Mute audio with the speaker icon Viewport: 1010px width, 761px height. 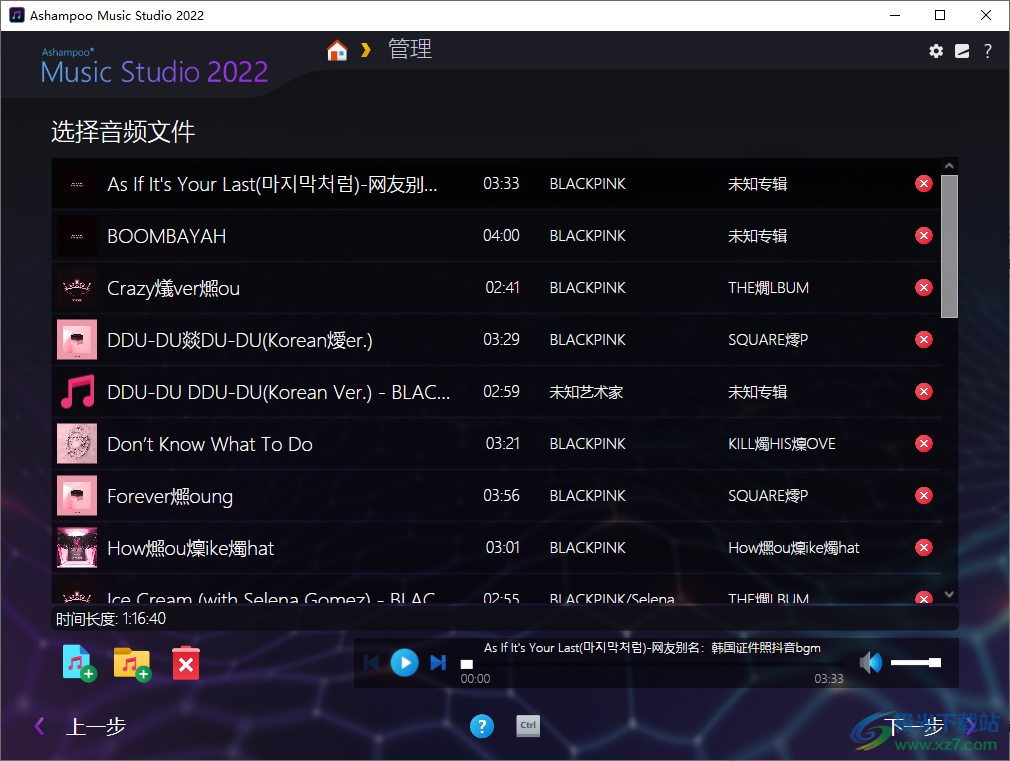pos(871,662)
